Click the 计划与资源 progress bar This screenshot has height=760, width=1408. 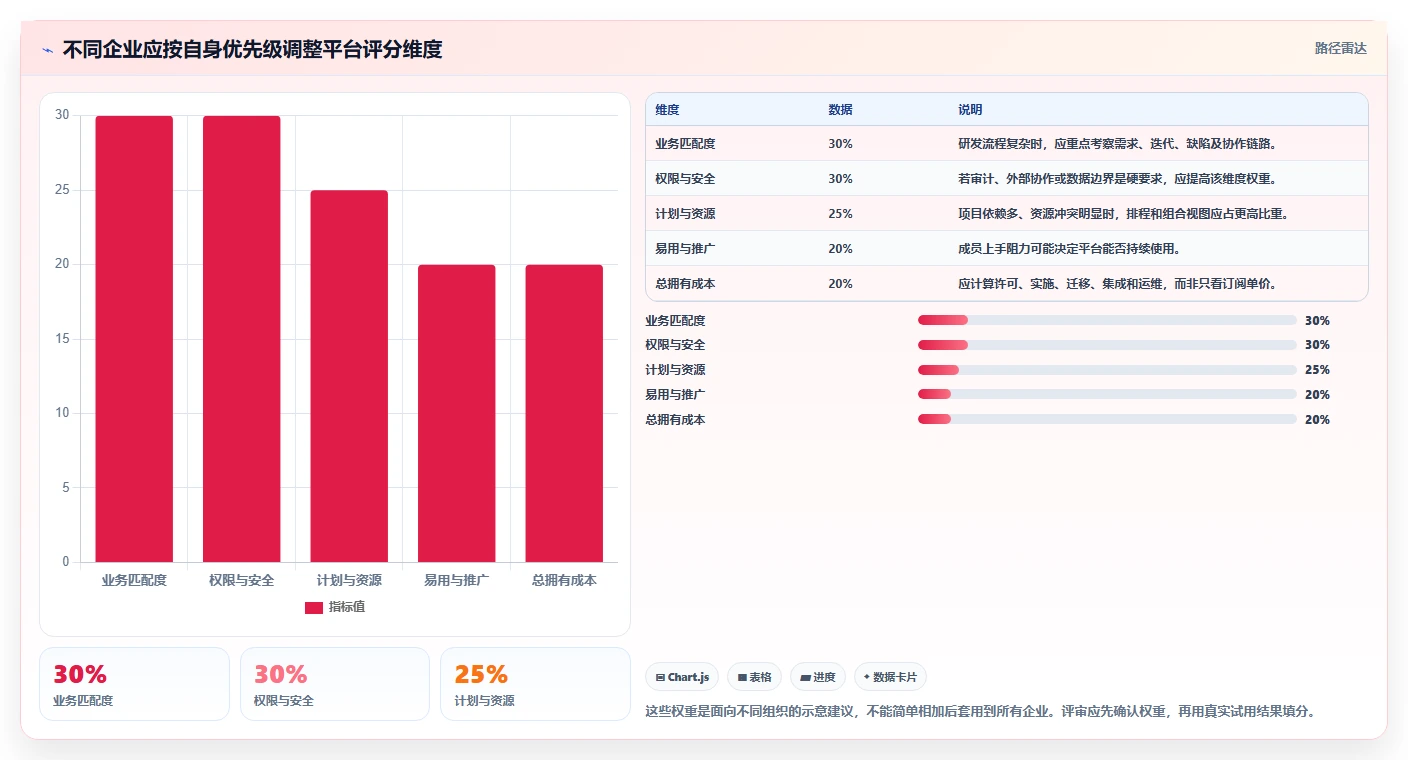click(x=1107, y=370)
